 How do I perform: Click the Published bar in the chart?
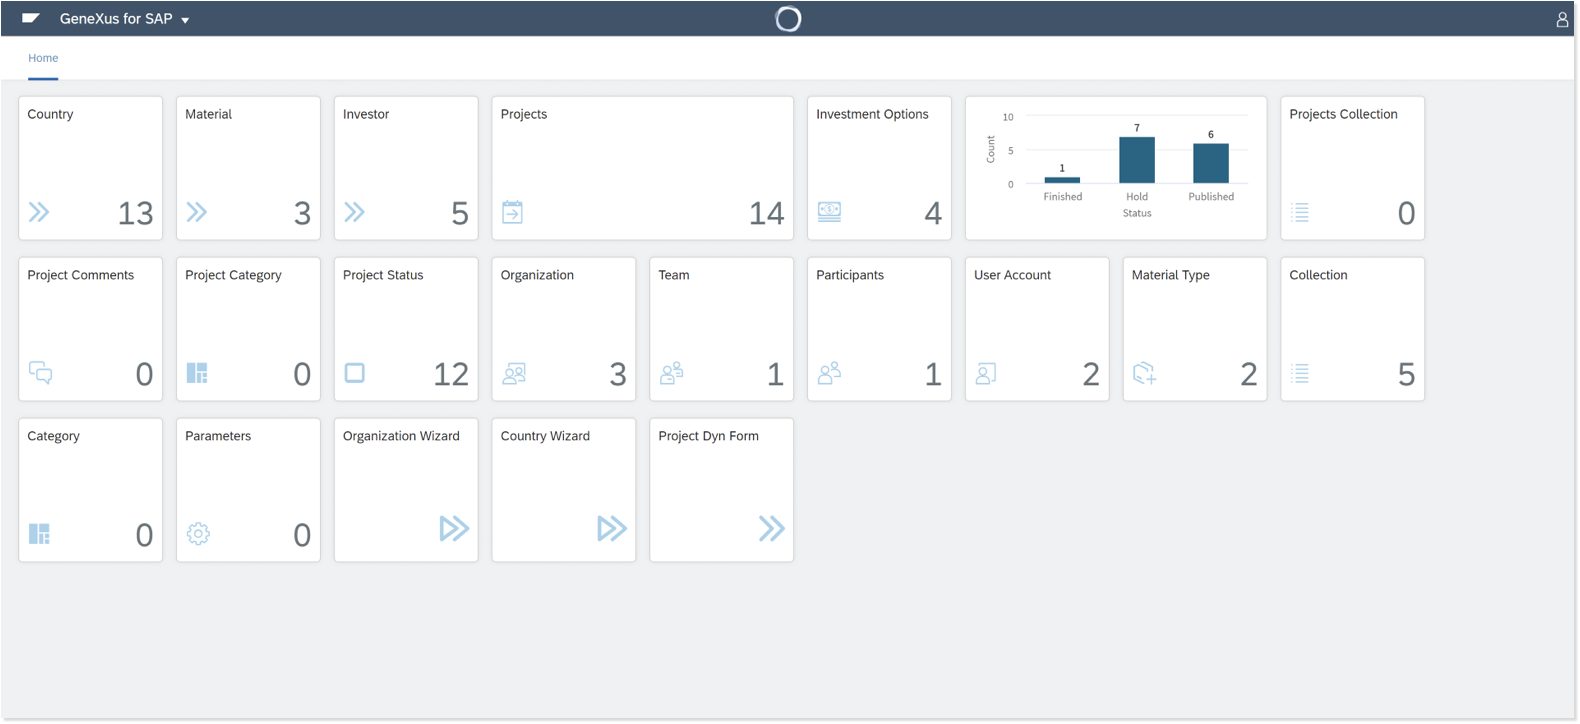pos(1210,163)
